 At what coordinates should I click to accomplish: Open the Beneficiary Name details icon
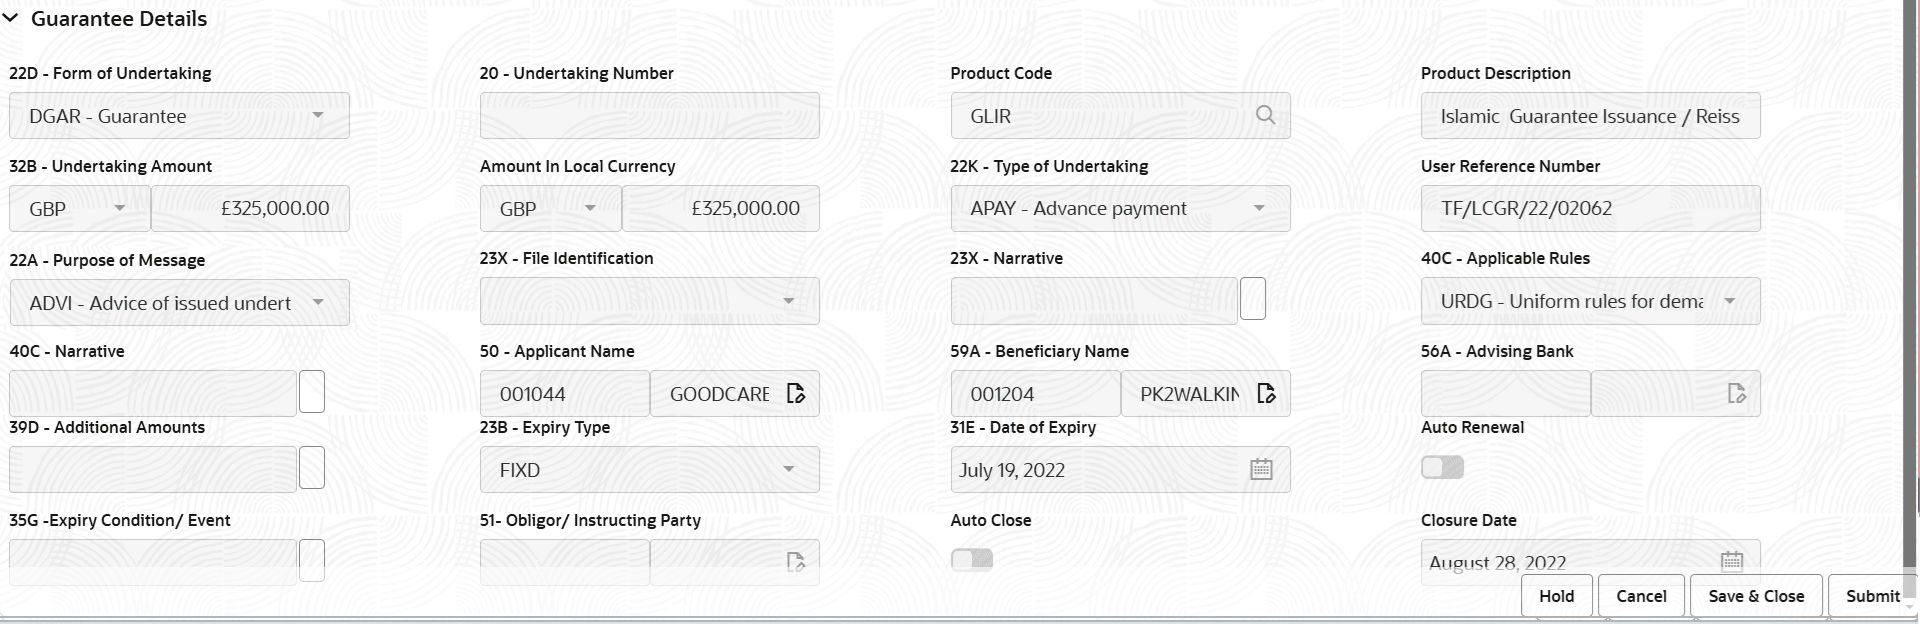pyautogui.click(x=1266, y=393)
